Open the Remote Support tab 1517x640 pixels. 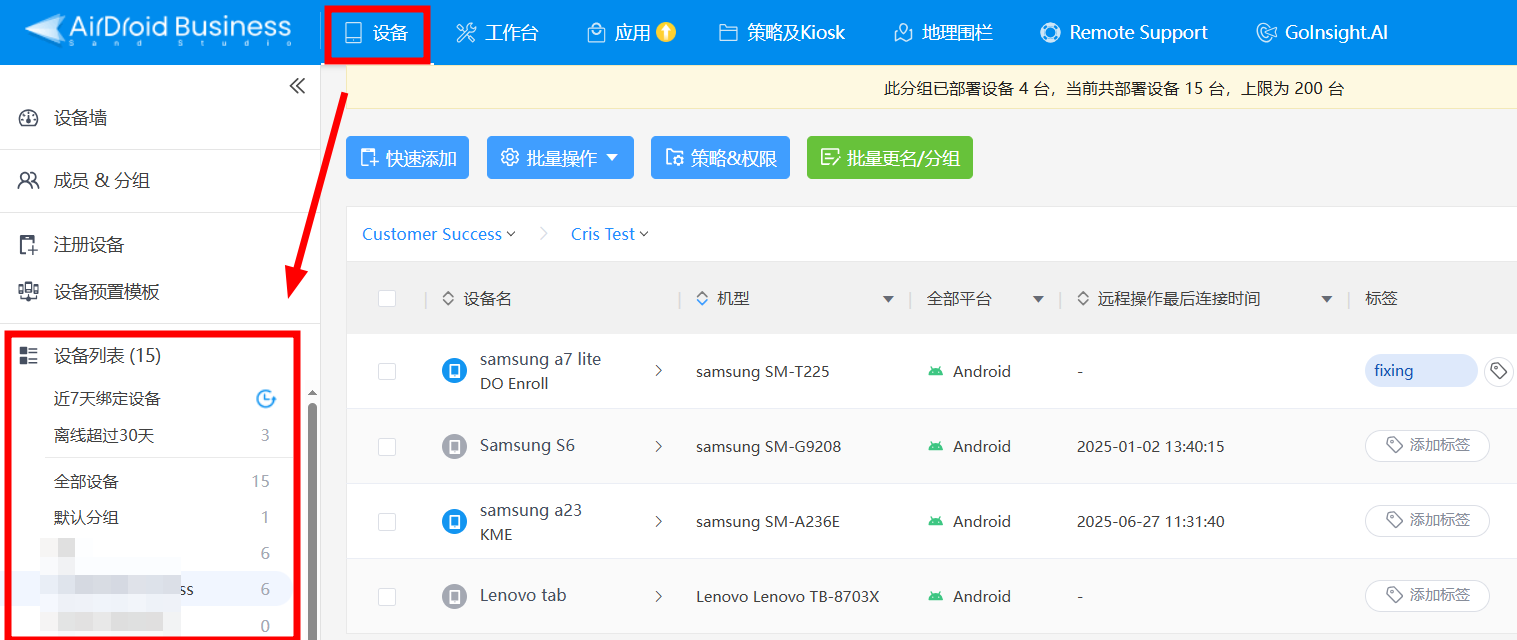point(1124,33)
